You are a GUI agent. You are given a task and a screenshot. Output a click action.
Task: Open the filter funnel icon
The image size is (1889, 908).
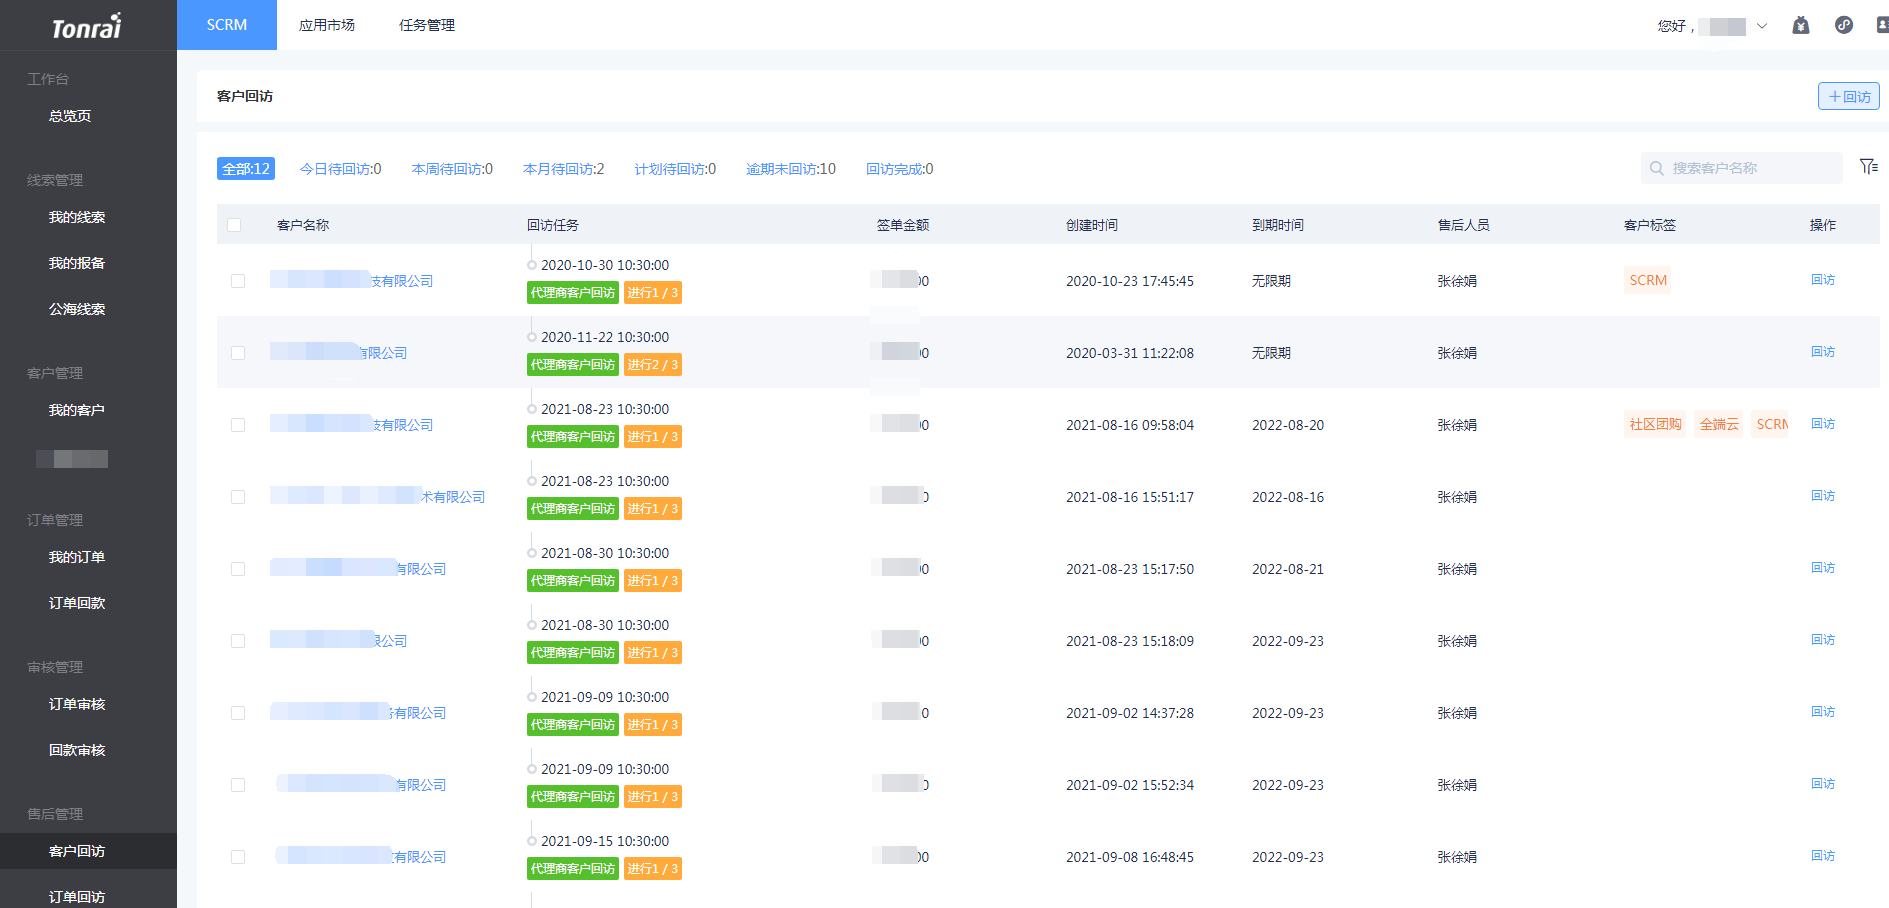click(1868, 167)
